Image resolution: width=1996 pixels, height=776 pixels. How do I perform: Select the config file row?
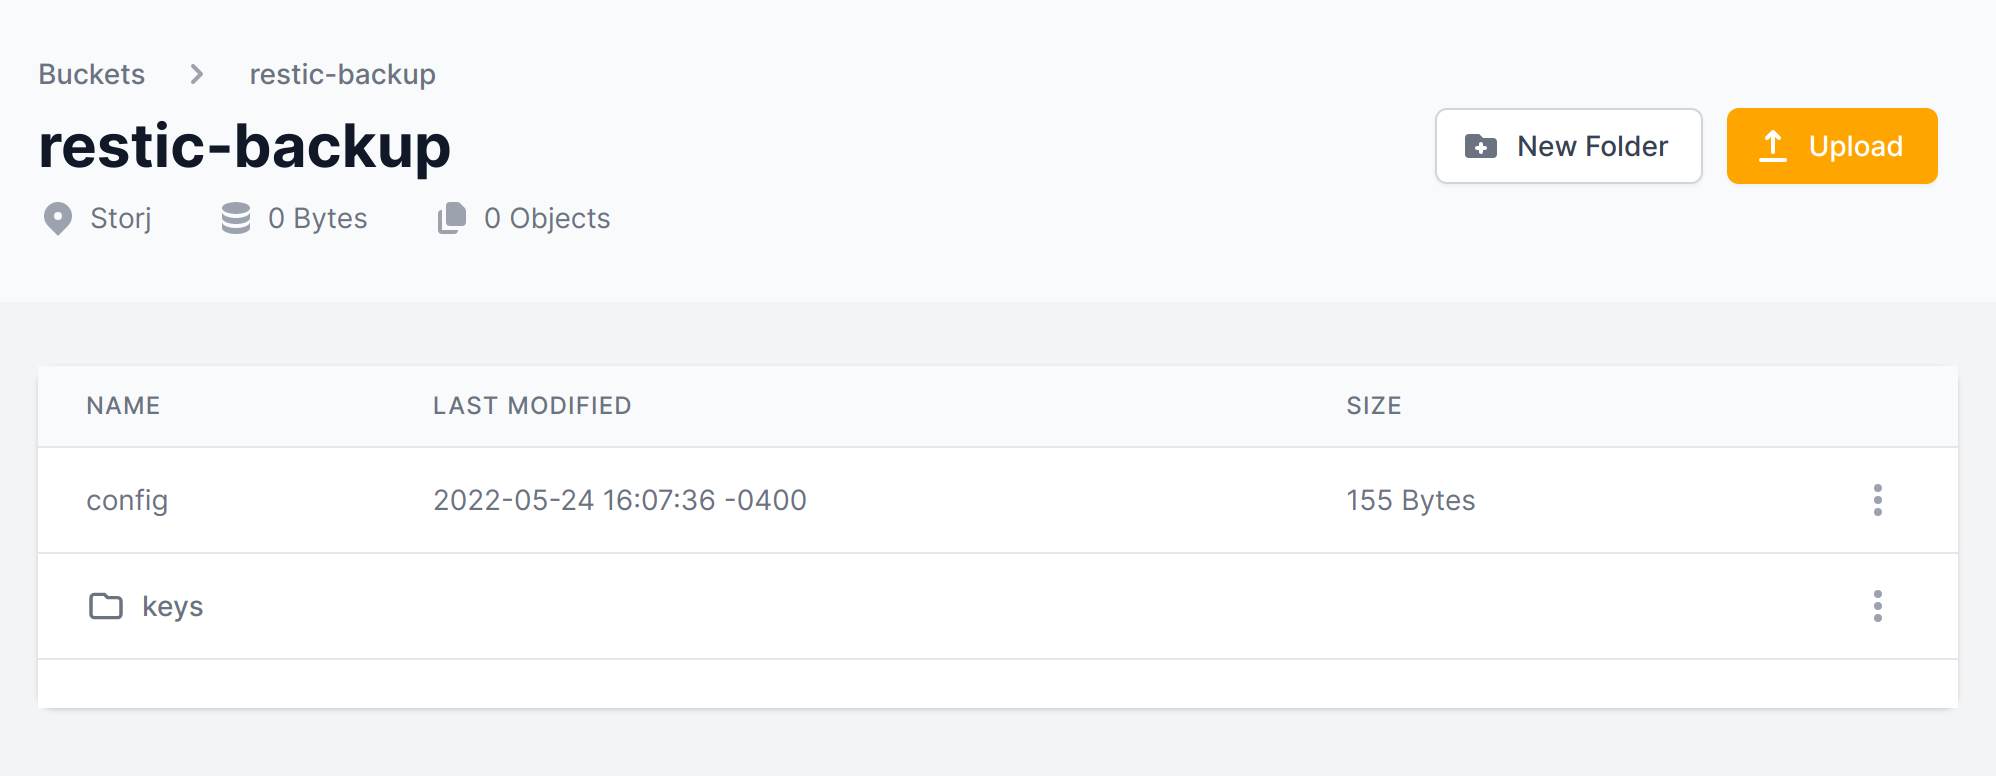(127, 500)
